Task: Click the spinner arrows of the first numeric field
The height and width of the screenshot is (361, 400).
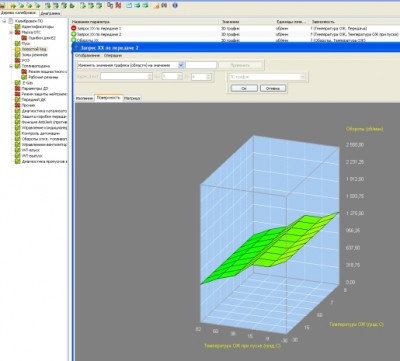Action: [150, 77]
